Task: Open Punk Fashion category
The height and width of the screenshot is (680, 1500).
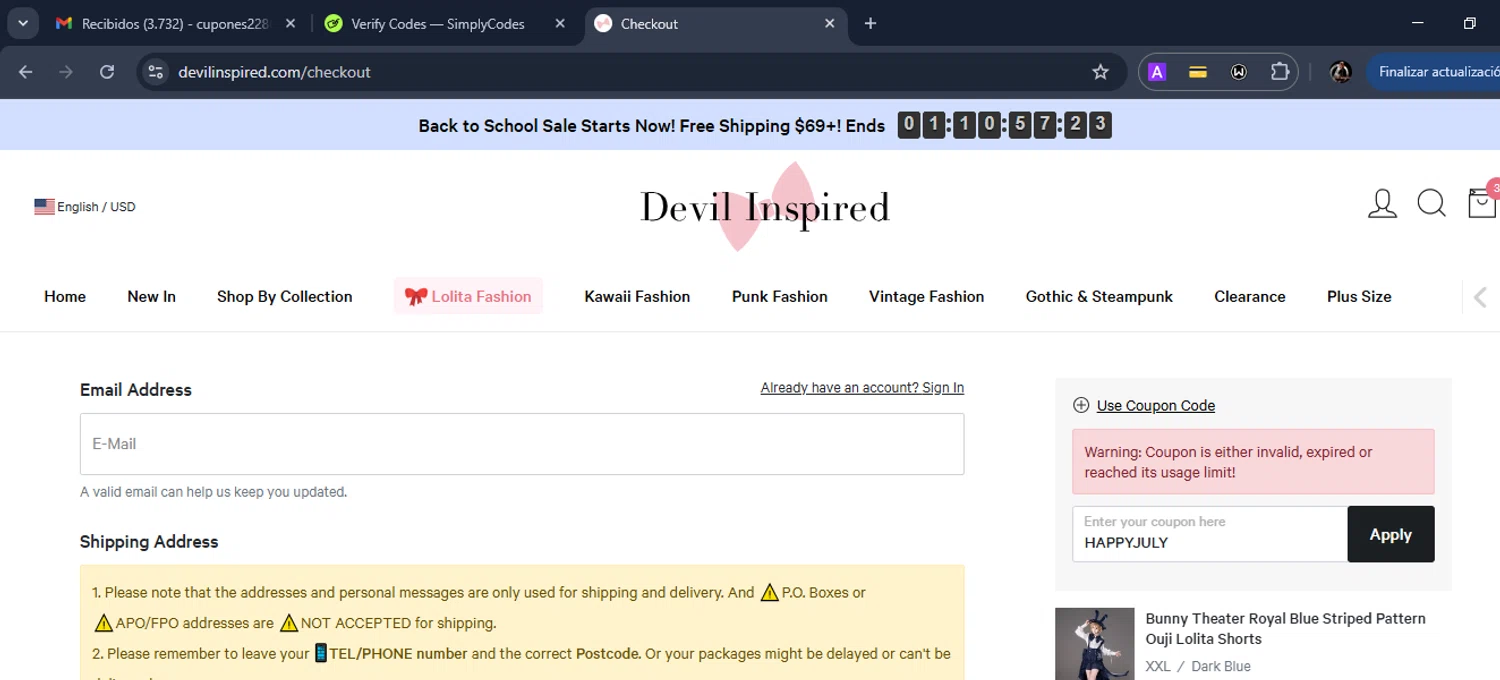Action: coord(780,296)
